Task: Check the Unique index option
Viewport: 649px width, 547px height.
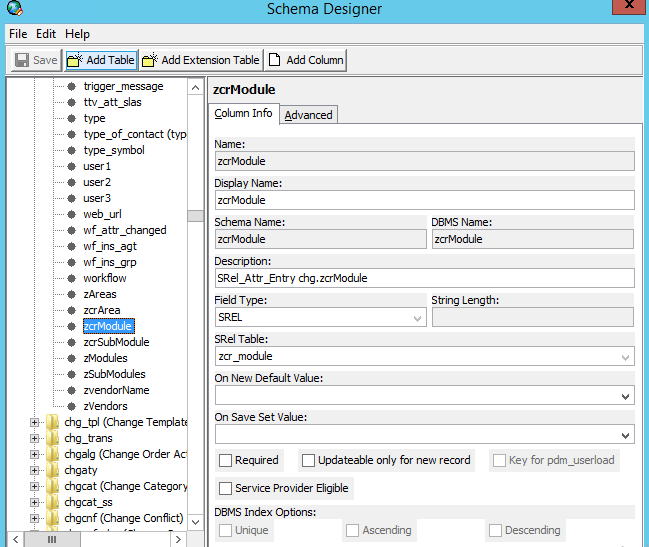Action: pos(225,530)
